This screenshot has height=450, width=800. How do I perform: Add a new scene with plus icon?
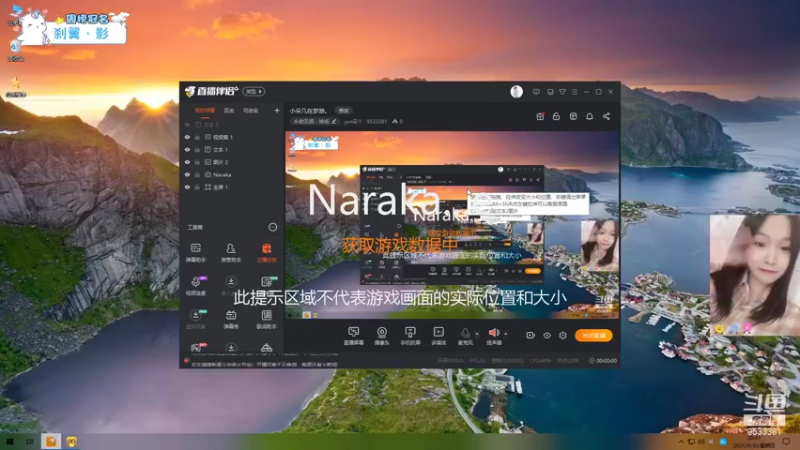coord(277,110)
